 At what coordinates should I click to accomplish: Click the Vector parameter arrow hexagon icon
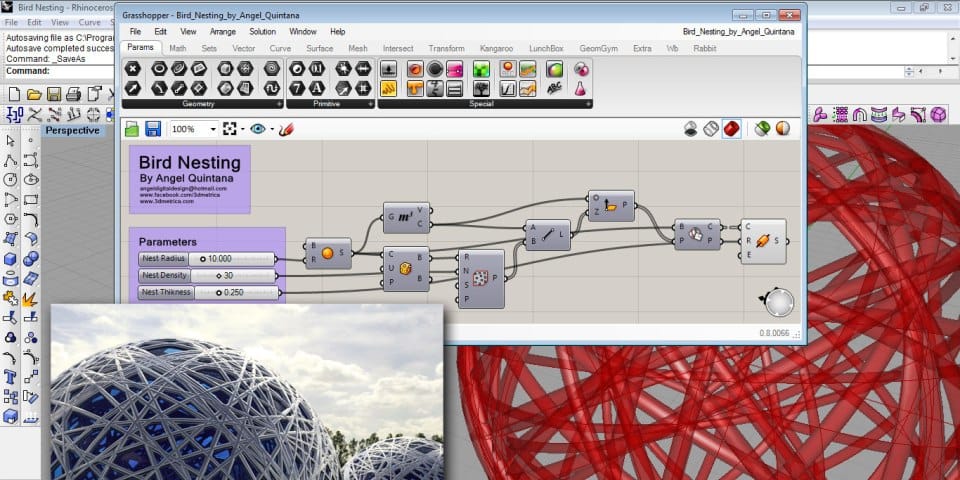click(x=133, y=89)
